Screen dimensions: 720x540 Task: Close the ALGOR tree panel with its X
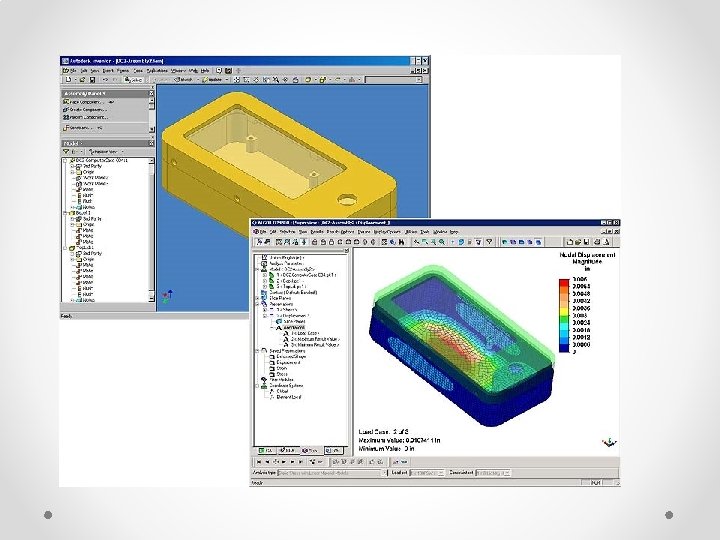click(346, 251)
